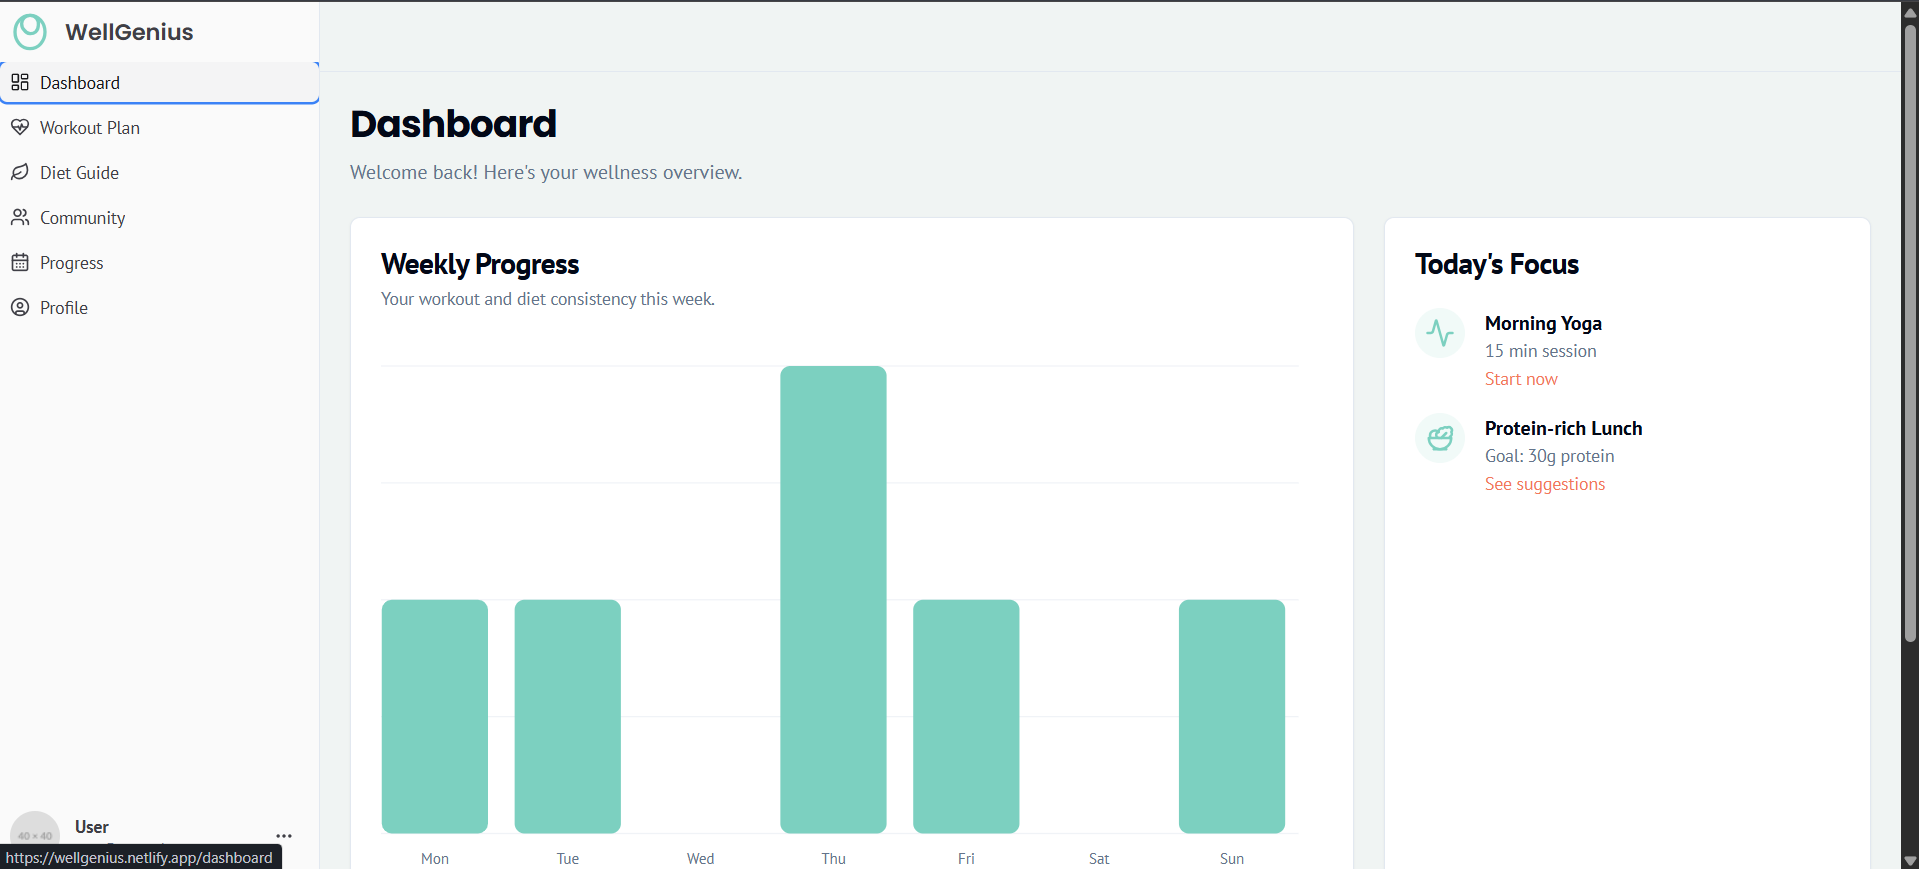Click the '15 min session' text
Image resolution: width=1919 pixels, height=869 pixels.
tap(1540, 351)
